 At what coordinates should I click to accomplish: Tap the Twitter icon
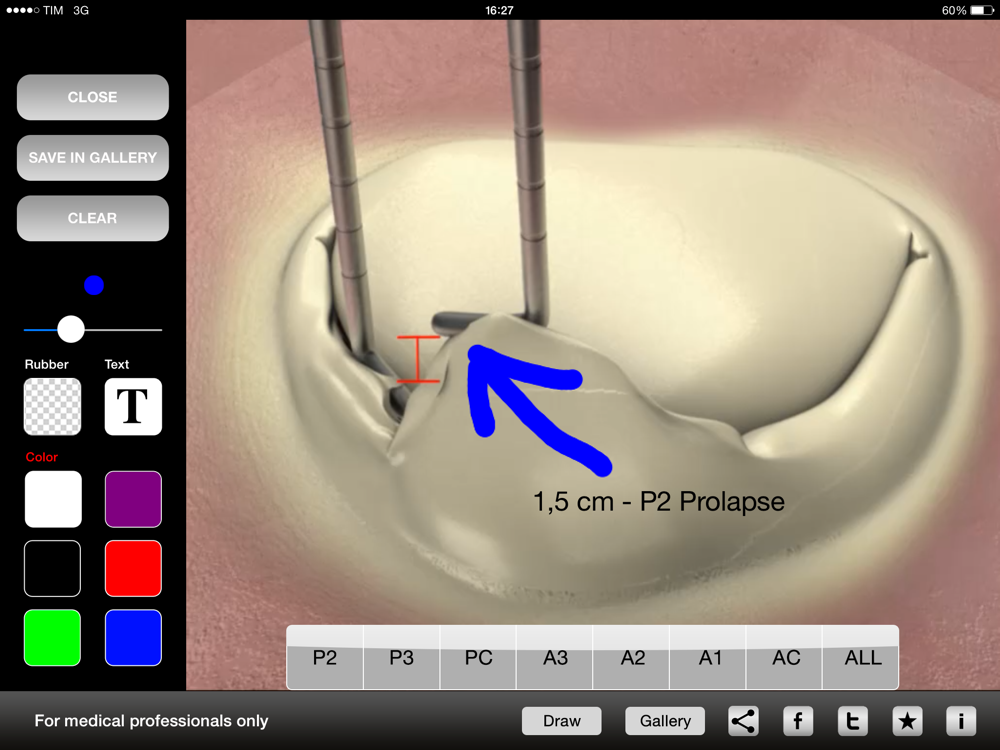tap(852, 721)
